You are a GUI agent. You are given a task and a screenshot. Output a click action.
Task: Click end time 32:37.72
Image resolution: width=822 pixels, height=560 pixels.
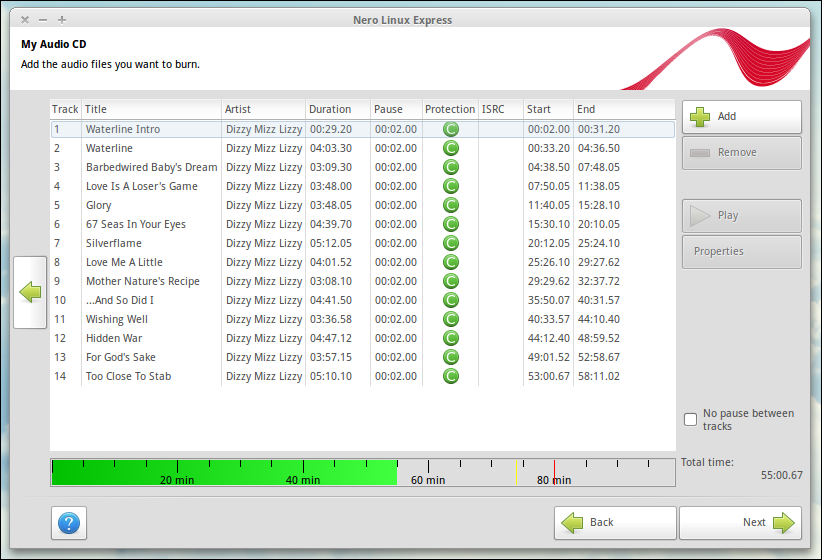pyautogui.click(x=599, y=281)
